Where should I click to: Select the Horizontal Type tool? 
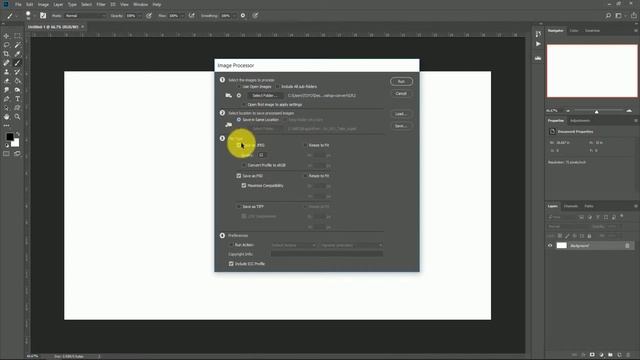(18, 99)
